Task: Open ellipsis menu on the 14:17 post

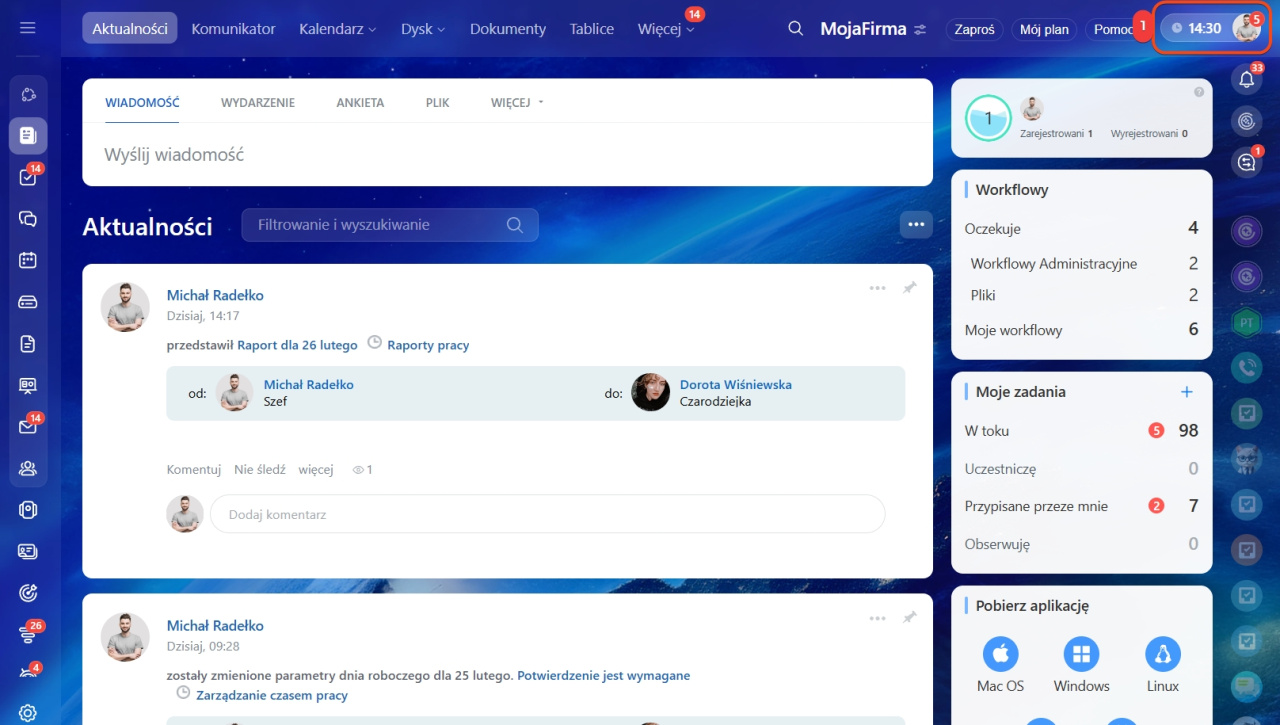Action: (x=877, y=288)
